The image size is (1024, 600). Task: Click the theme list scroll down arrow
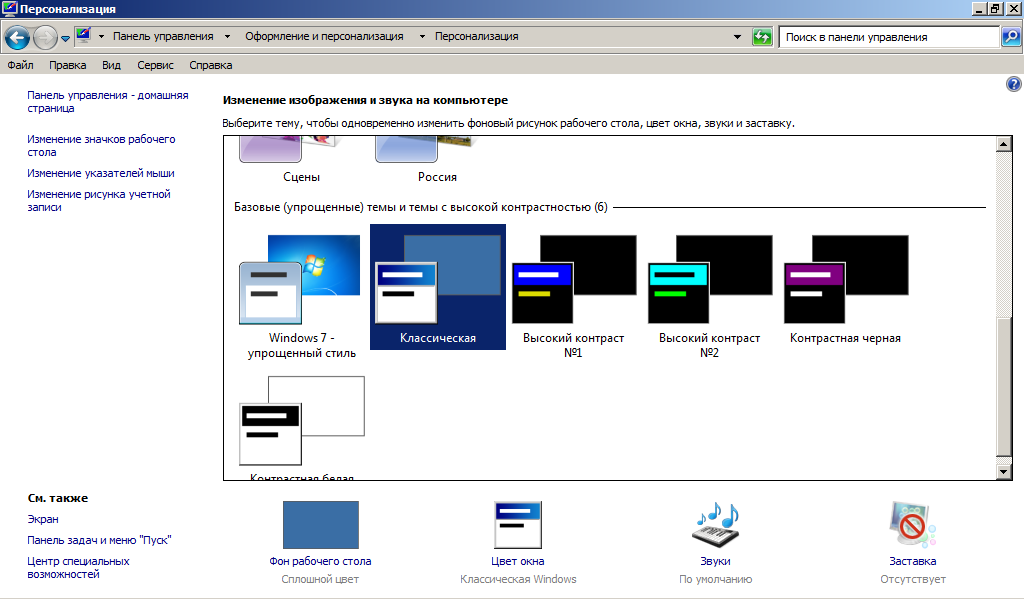(x=1004, y=471)
